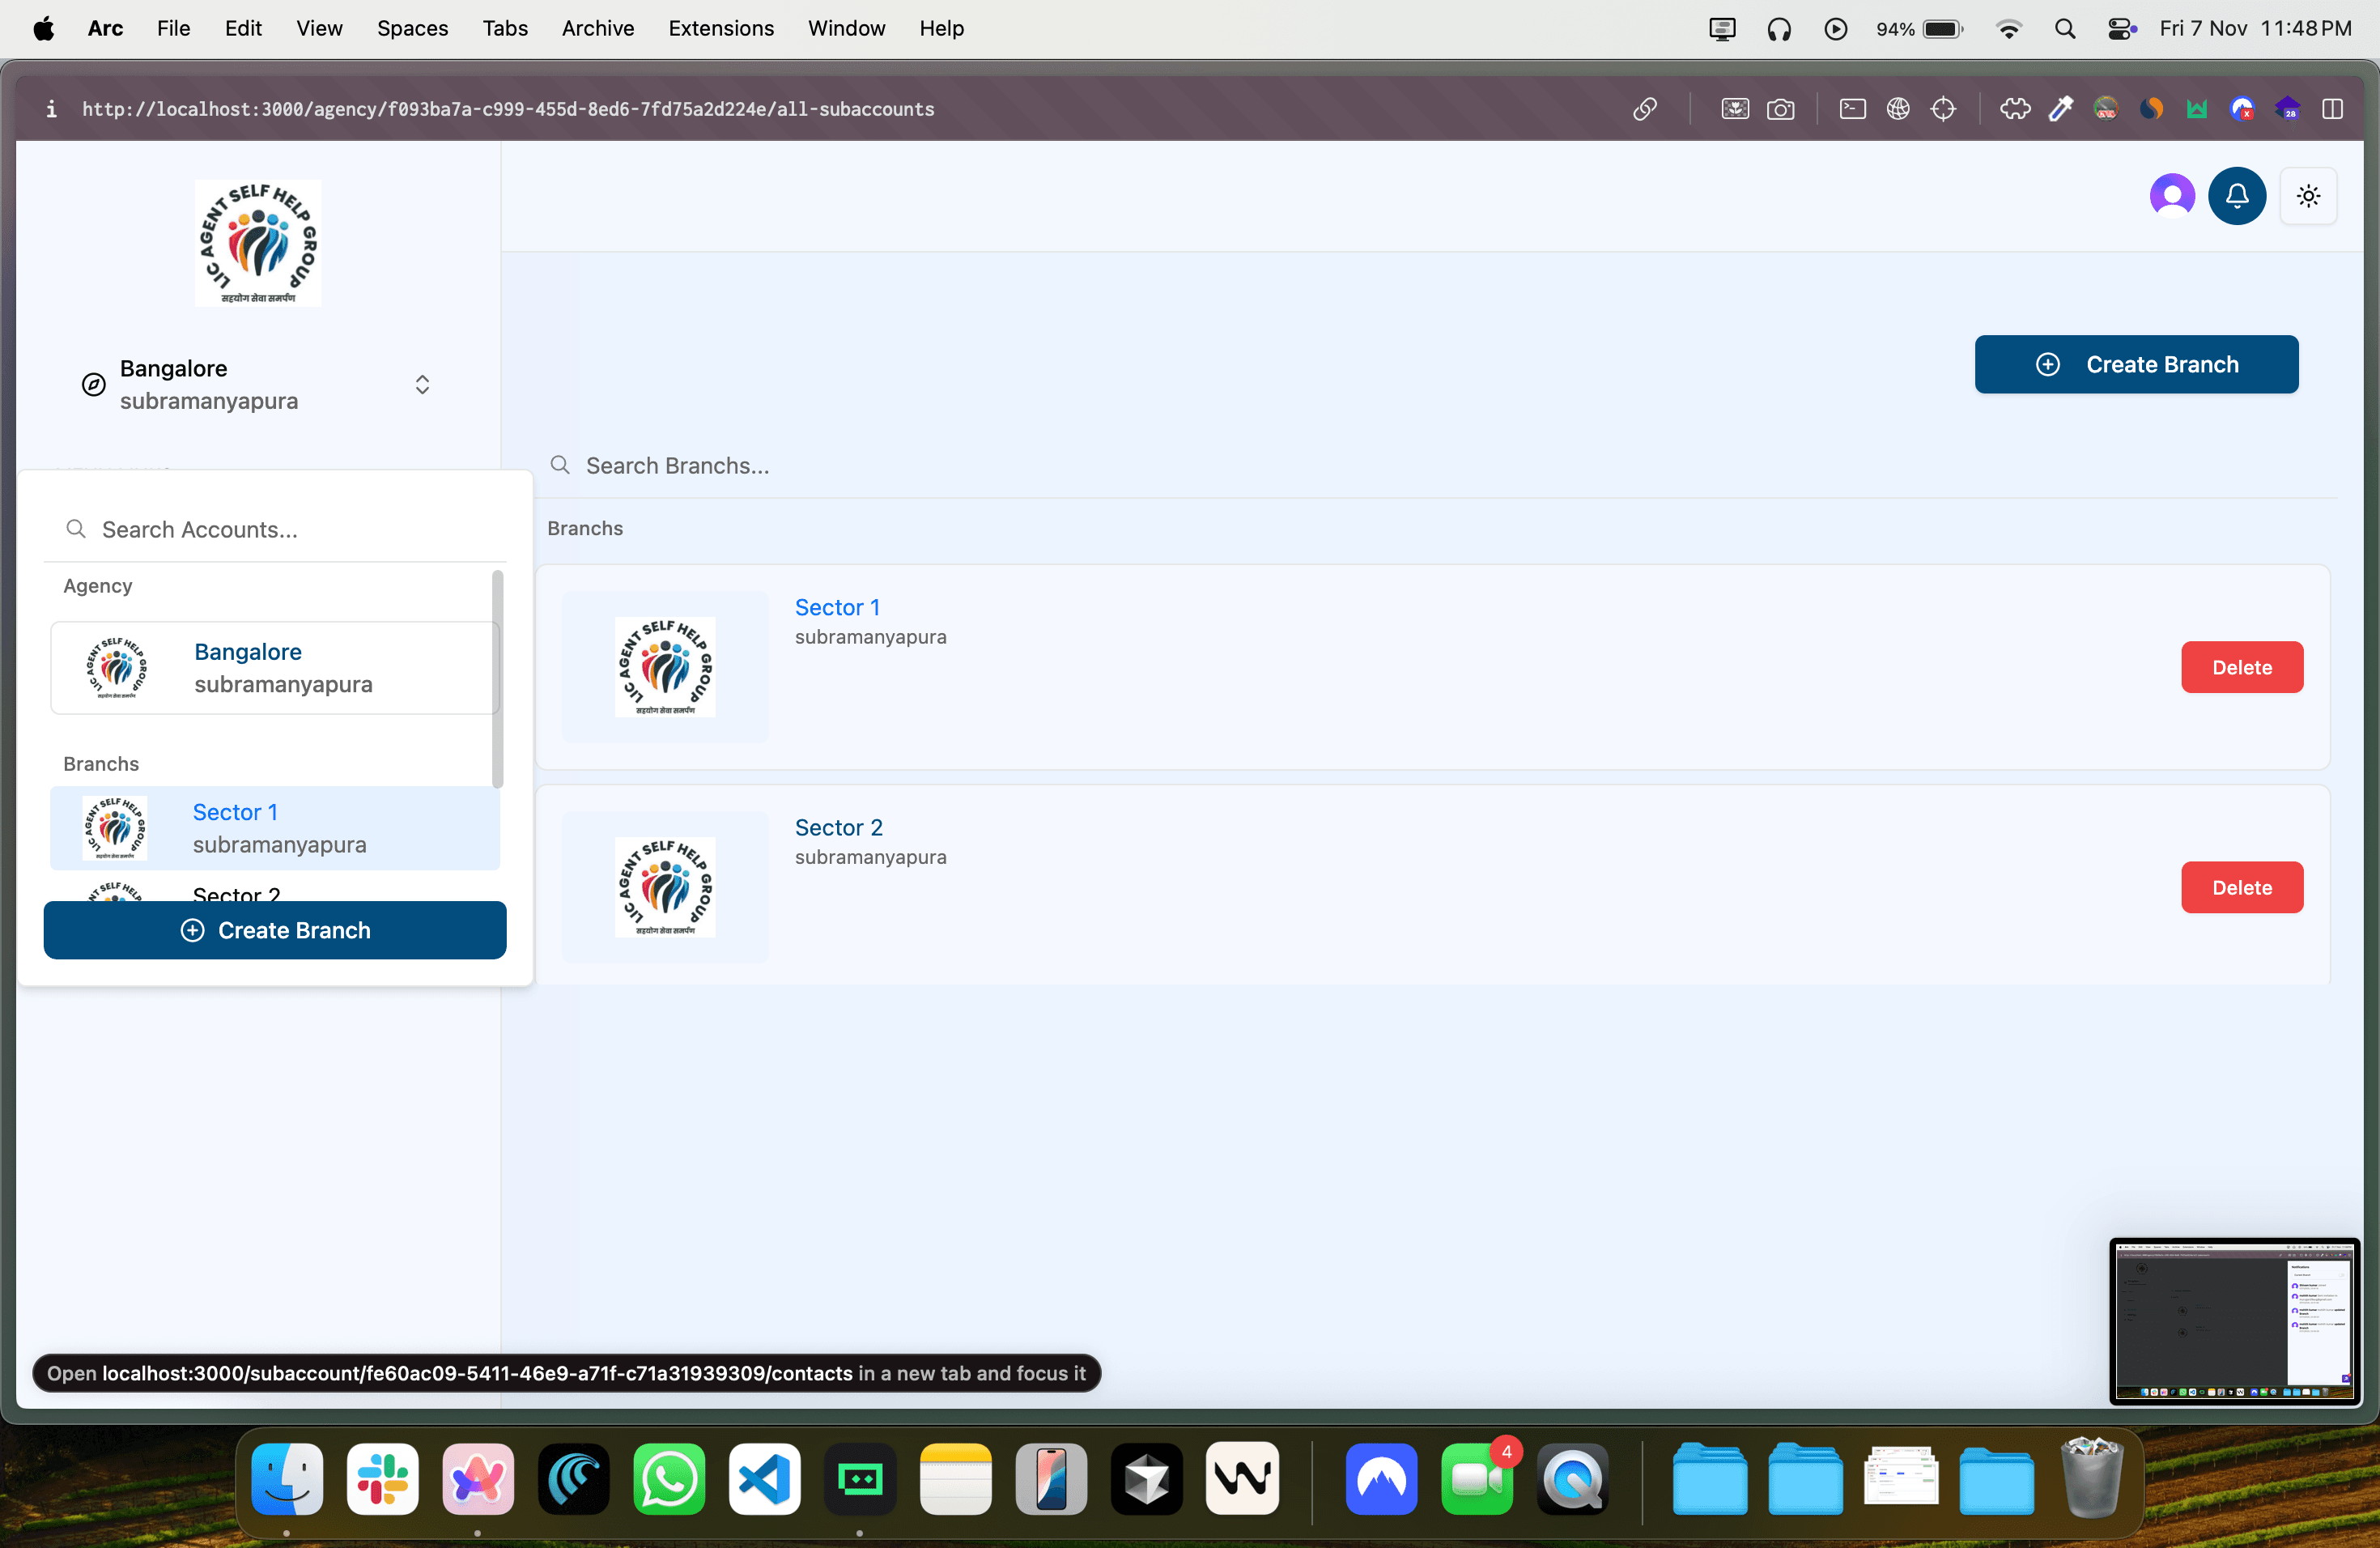
Task: Click the user avatar icon
Action: click(x=2171, y=196)
